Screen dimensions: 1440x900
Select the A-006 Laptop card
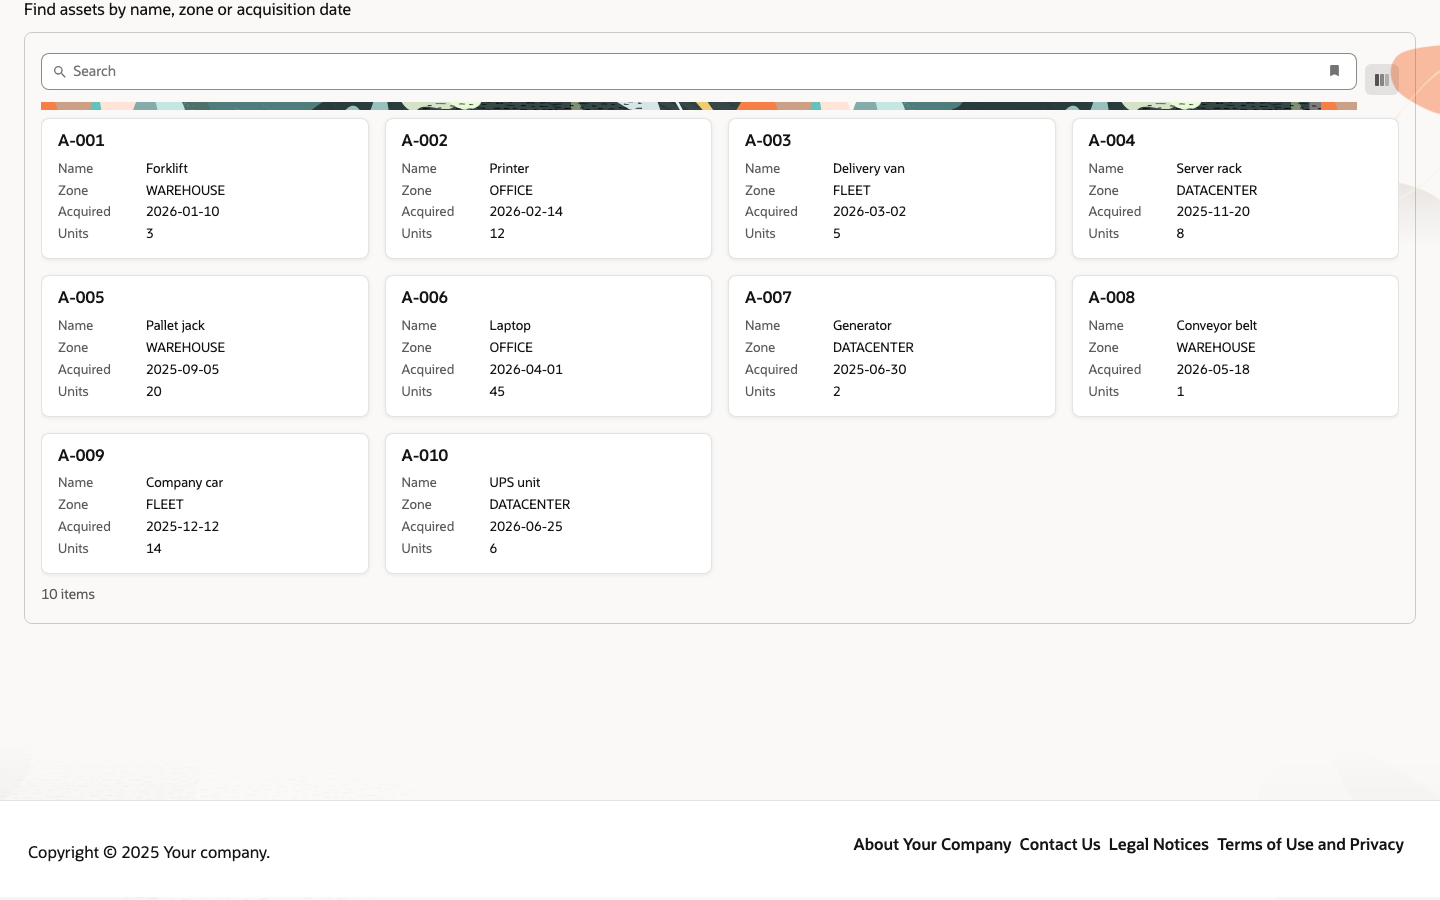coord(548,346)
